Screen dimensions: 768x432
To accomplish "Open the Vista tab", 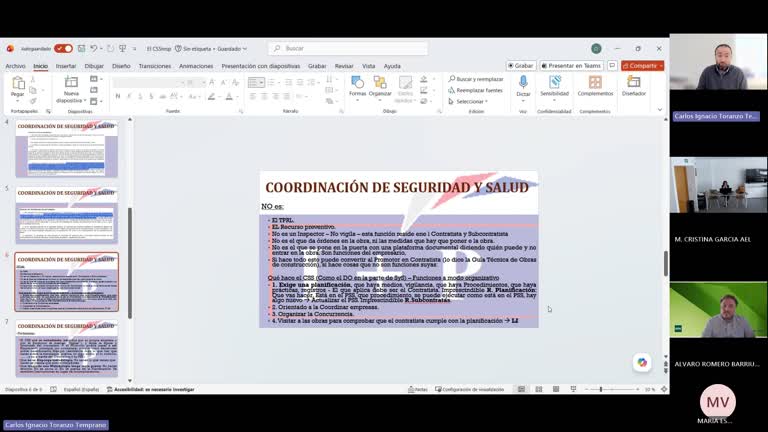I will pos(368,66).
